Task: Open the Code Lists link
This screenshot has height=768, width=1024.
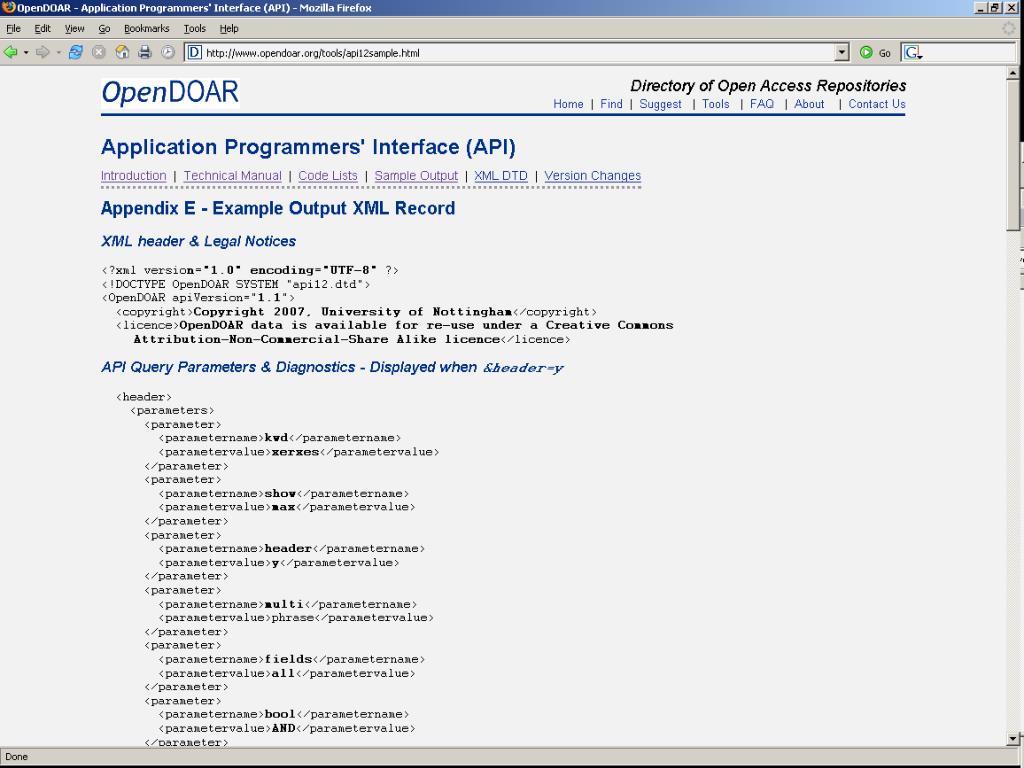Action: coord(328,176)
